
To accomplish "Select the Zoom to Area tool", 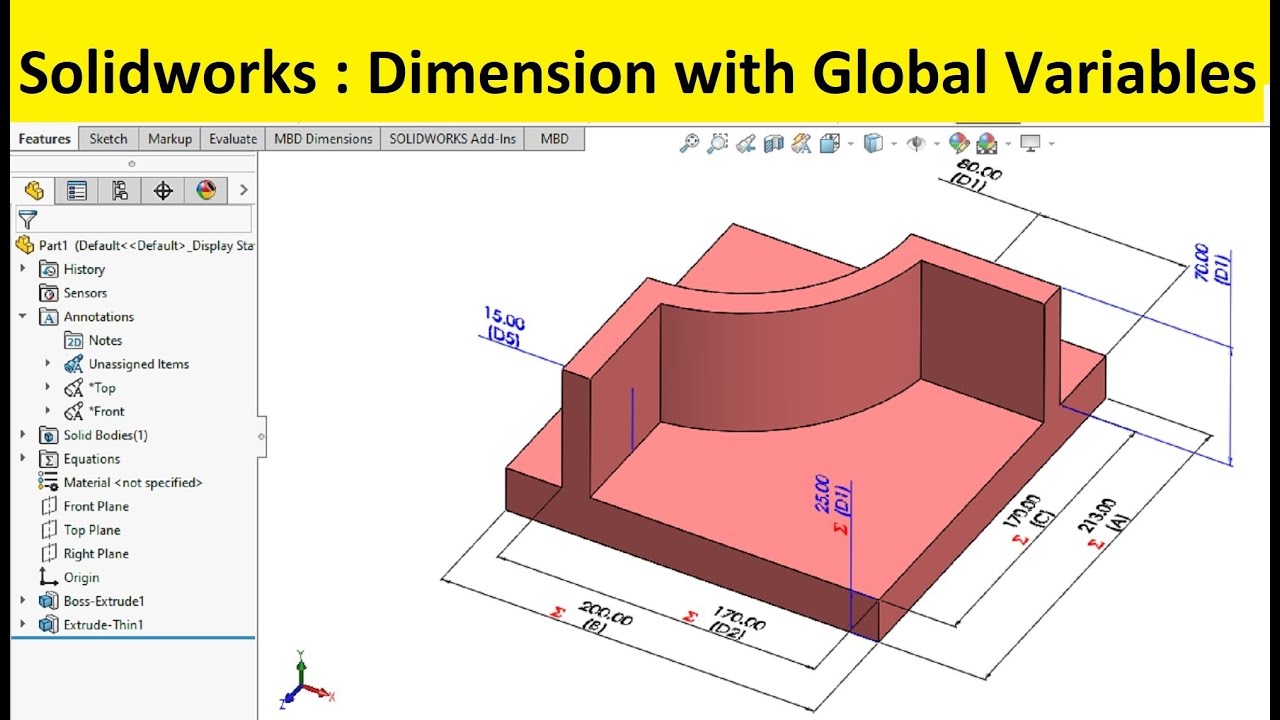I will [x=717, y=143].
